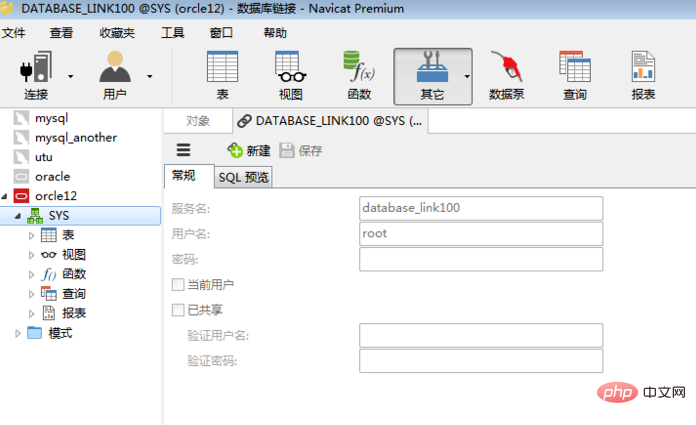The image size is (696, 425).
Task: Click the 新建 button label
Action: coord(258,151)
